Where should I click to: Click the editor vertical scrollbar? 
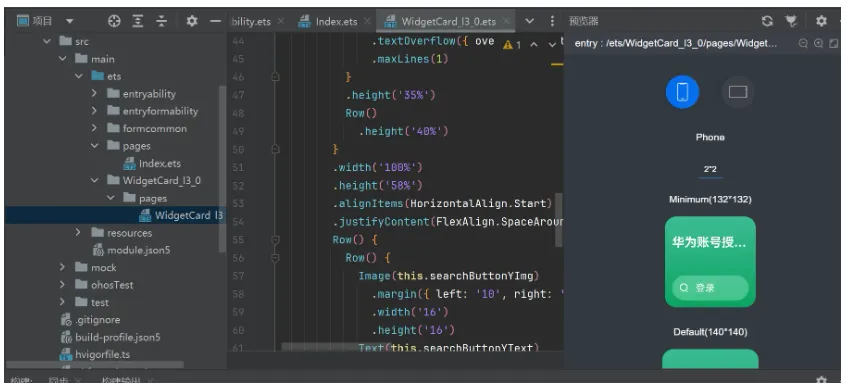(x=558, y=219)
